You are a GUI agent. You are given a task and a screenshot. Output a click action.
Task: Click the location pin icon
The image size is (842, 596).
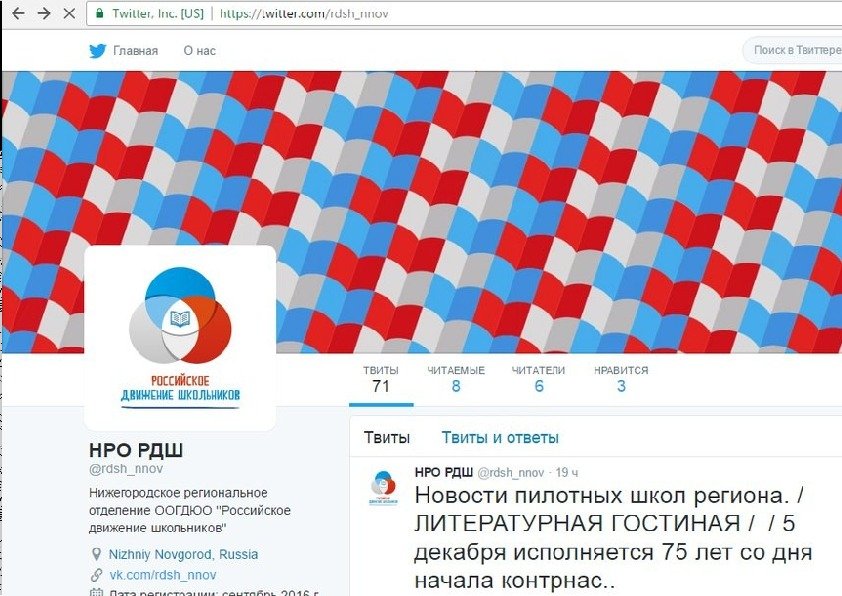coord(96,554)
